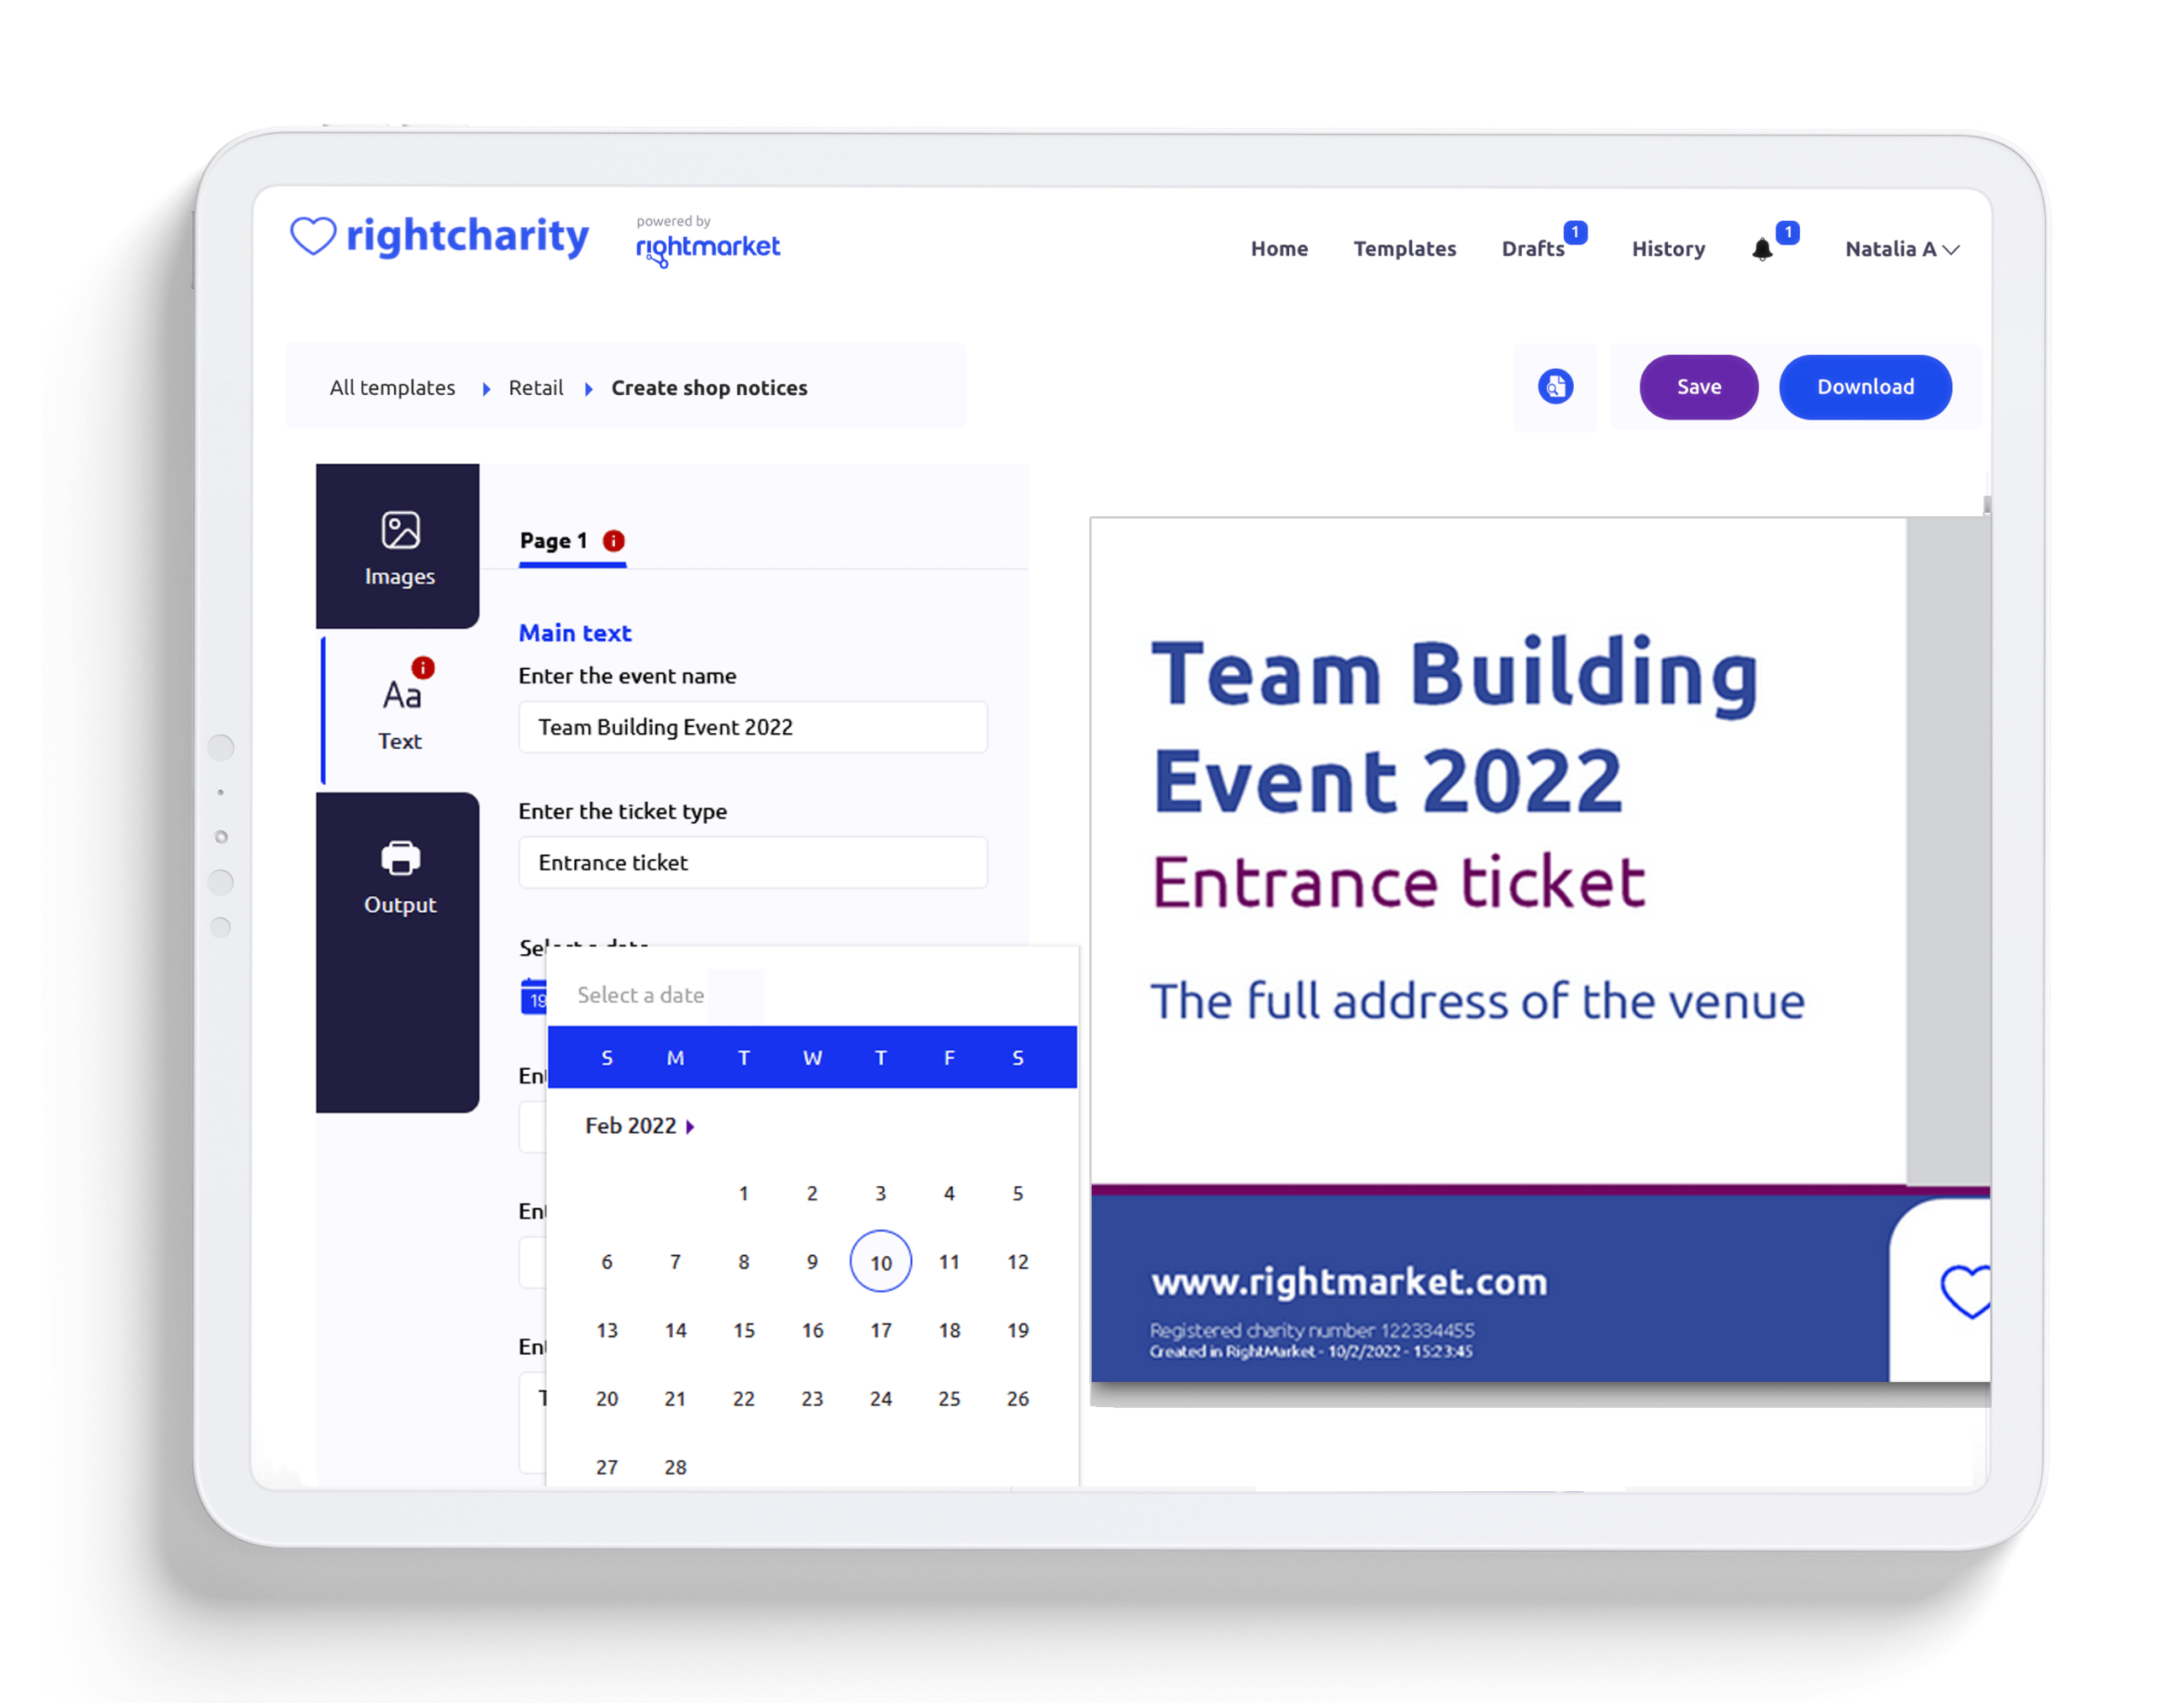Select the highlighted date 10 in calendar

881,1258
